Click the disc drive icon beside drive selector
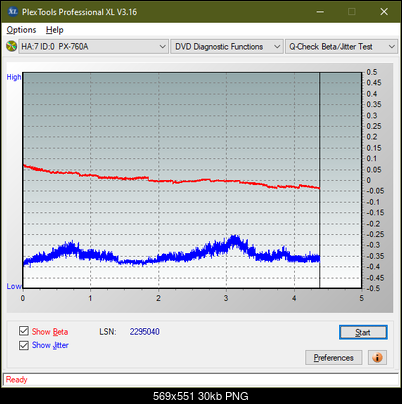Image resolution: width=402 pixels, height=404 pixels. pos(11,46)
